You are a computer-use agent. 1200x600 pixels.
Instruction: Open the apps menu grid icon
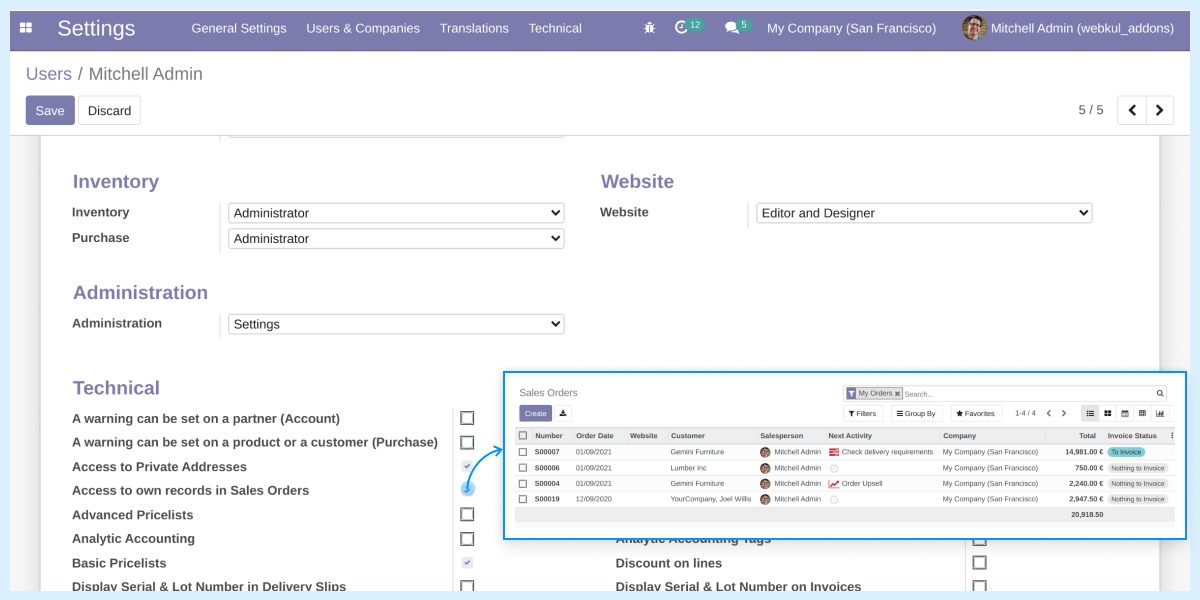(26, 28)
